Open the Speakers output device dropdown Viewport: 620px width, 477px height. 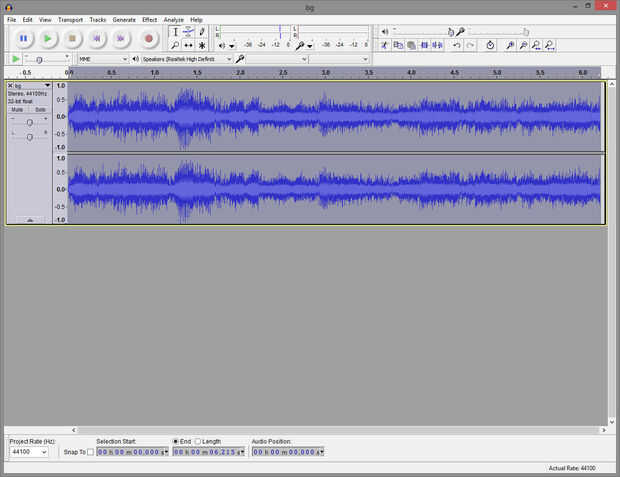187,59
